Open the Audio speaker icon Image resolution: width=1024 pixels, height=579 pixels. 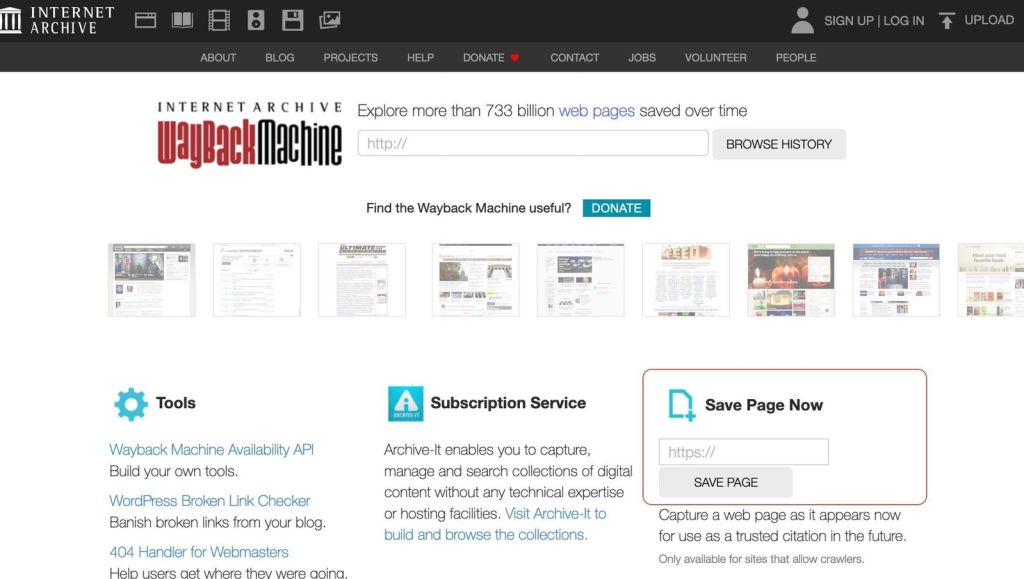pyautogui.click(x=256, y=20)
